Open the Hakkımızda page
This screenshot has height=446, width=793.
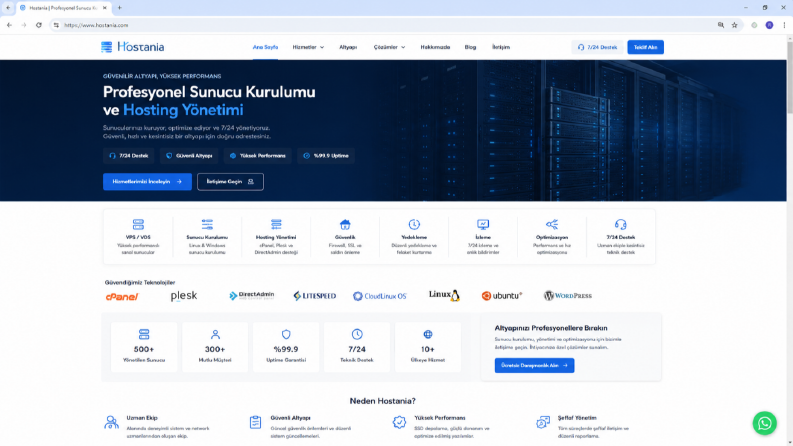[435, 47]
